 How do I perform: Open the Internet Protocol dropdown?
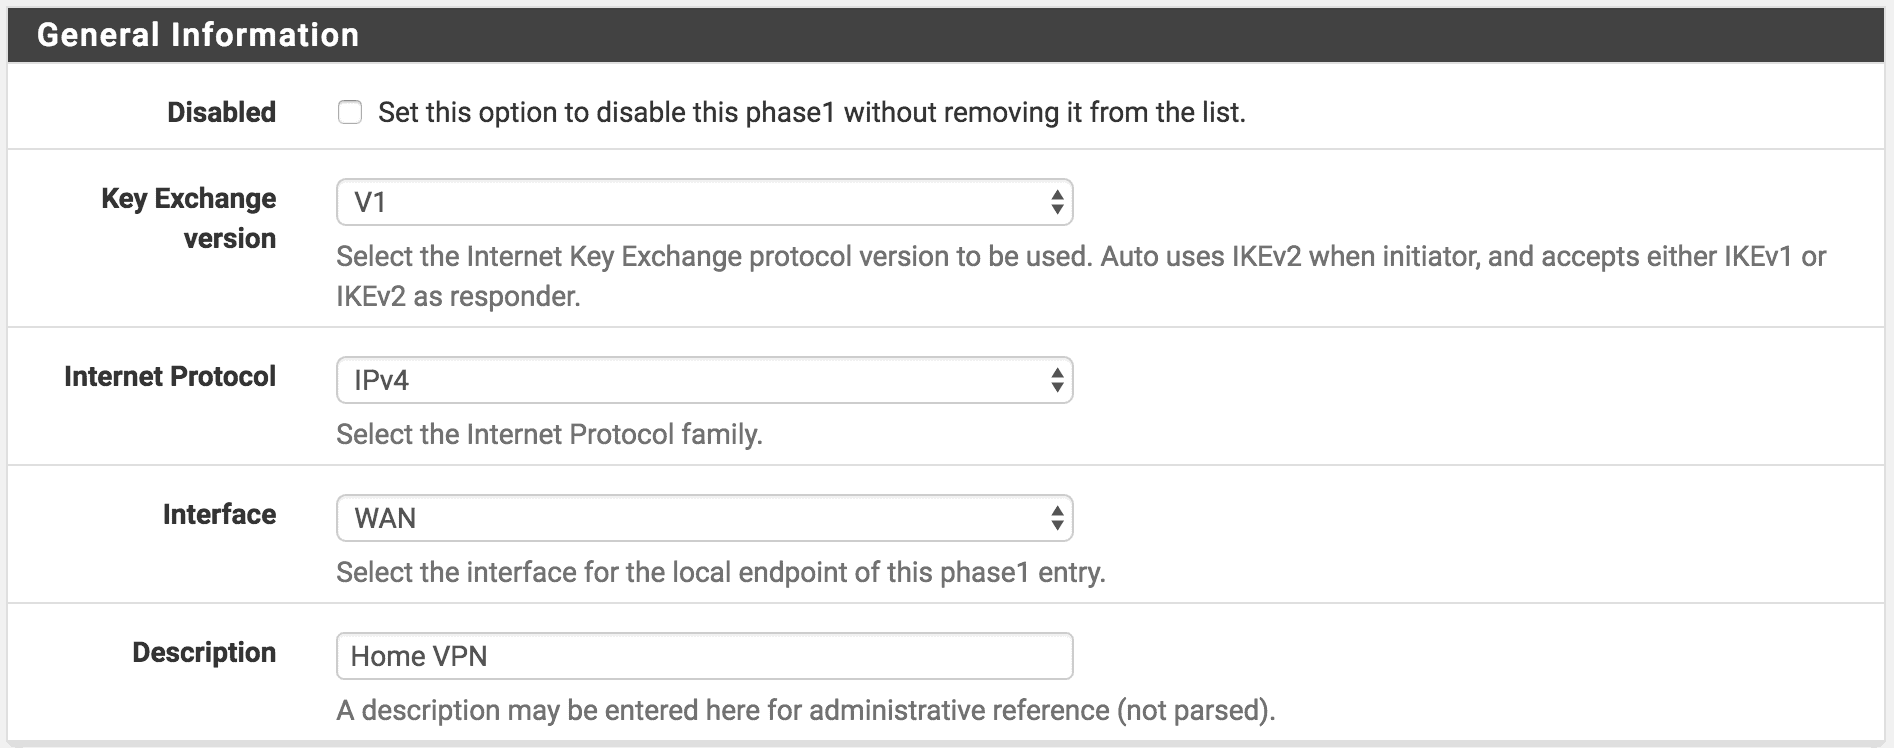click(x=704, y=380)
